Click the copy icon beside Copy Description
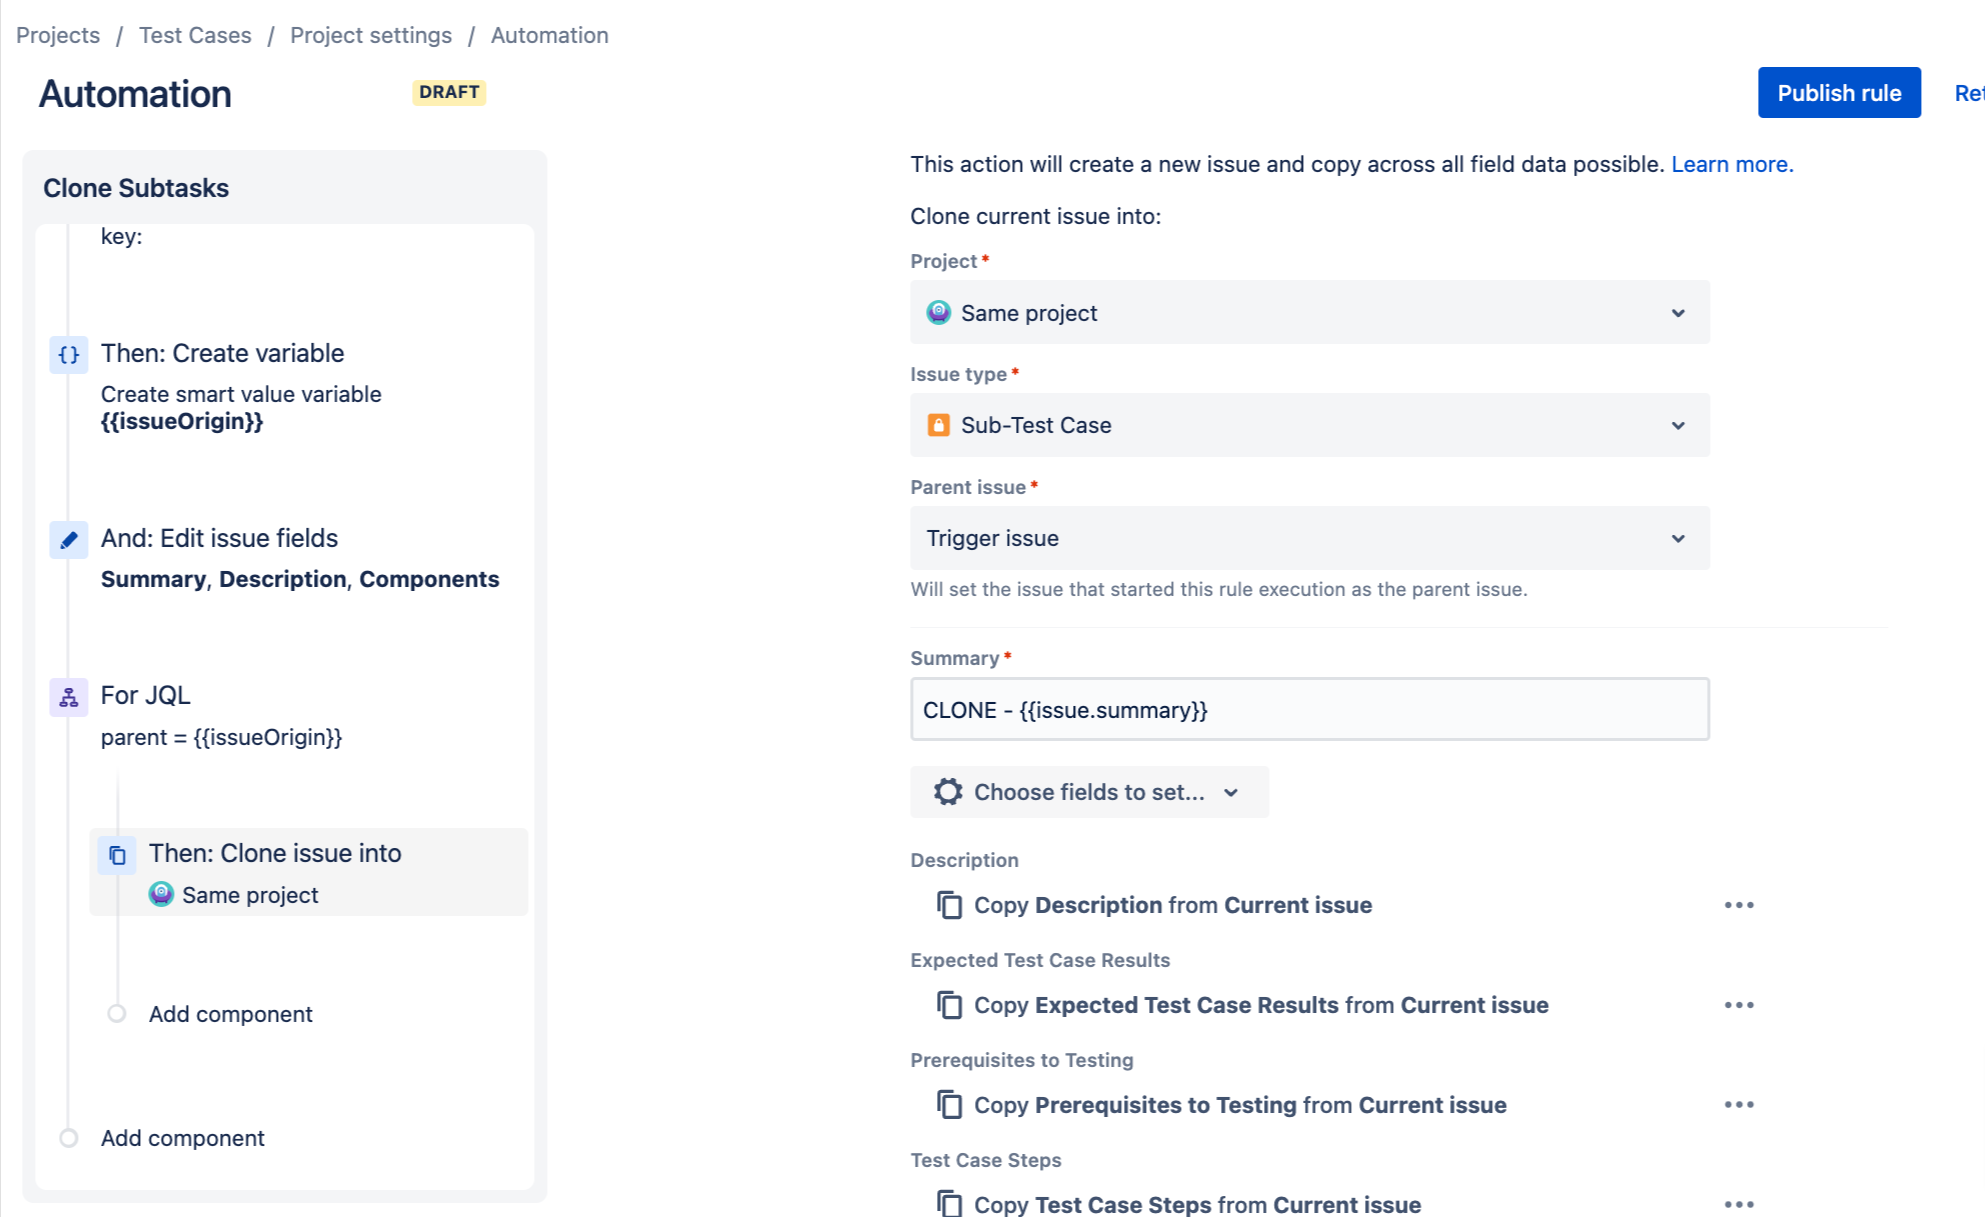 point(948,904)
